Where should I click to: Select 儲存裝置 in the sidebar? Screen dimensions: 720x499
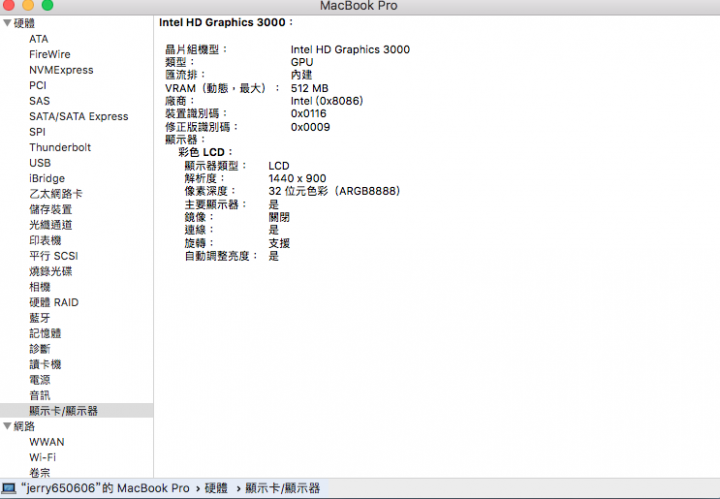tap(51, 209)
